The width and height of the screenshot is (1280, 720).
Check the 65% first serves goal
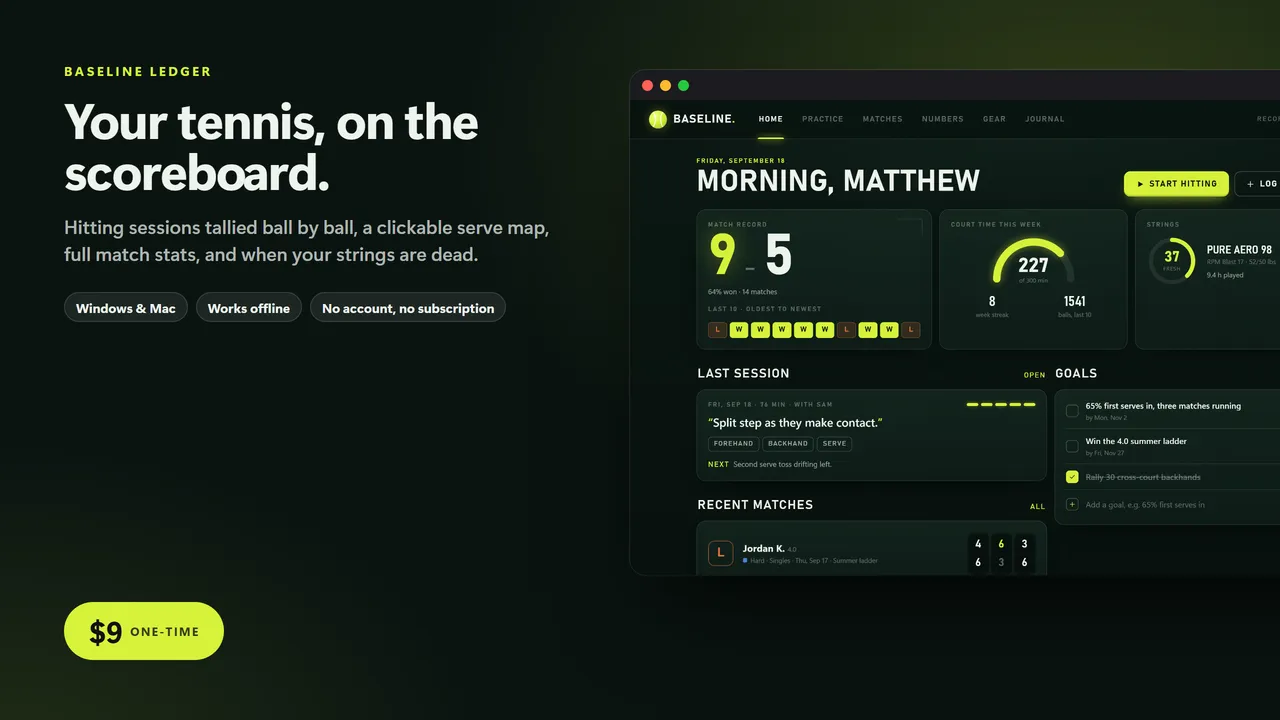[1072, 410]
